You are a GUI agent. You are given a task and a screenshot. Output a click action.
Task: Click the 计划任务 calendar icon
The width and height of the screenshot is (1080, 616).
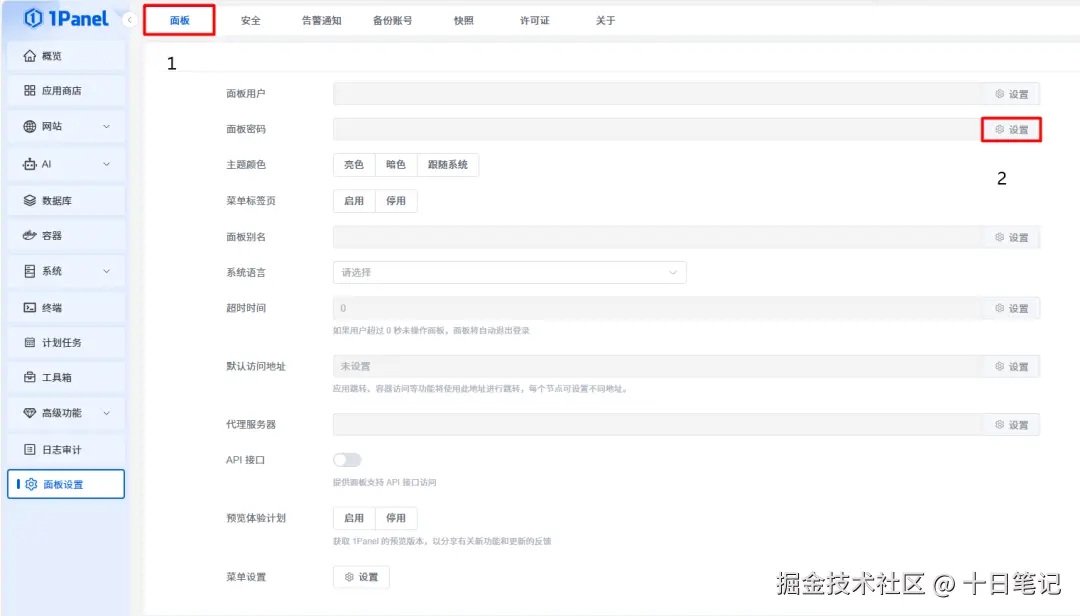[x=30, y=342]
